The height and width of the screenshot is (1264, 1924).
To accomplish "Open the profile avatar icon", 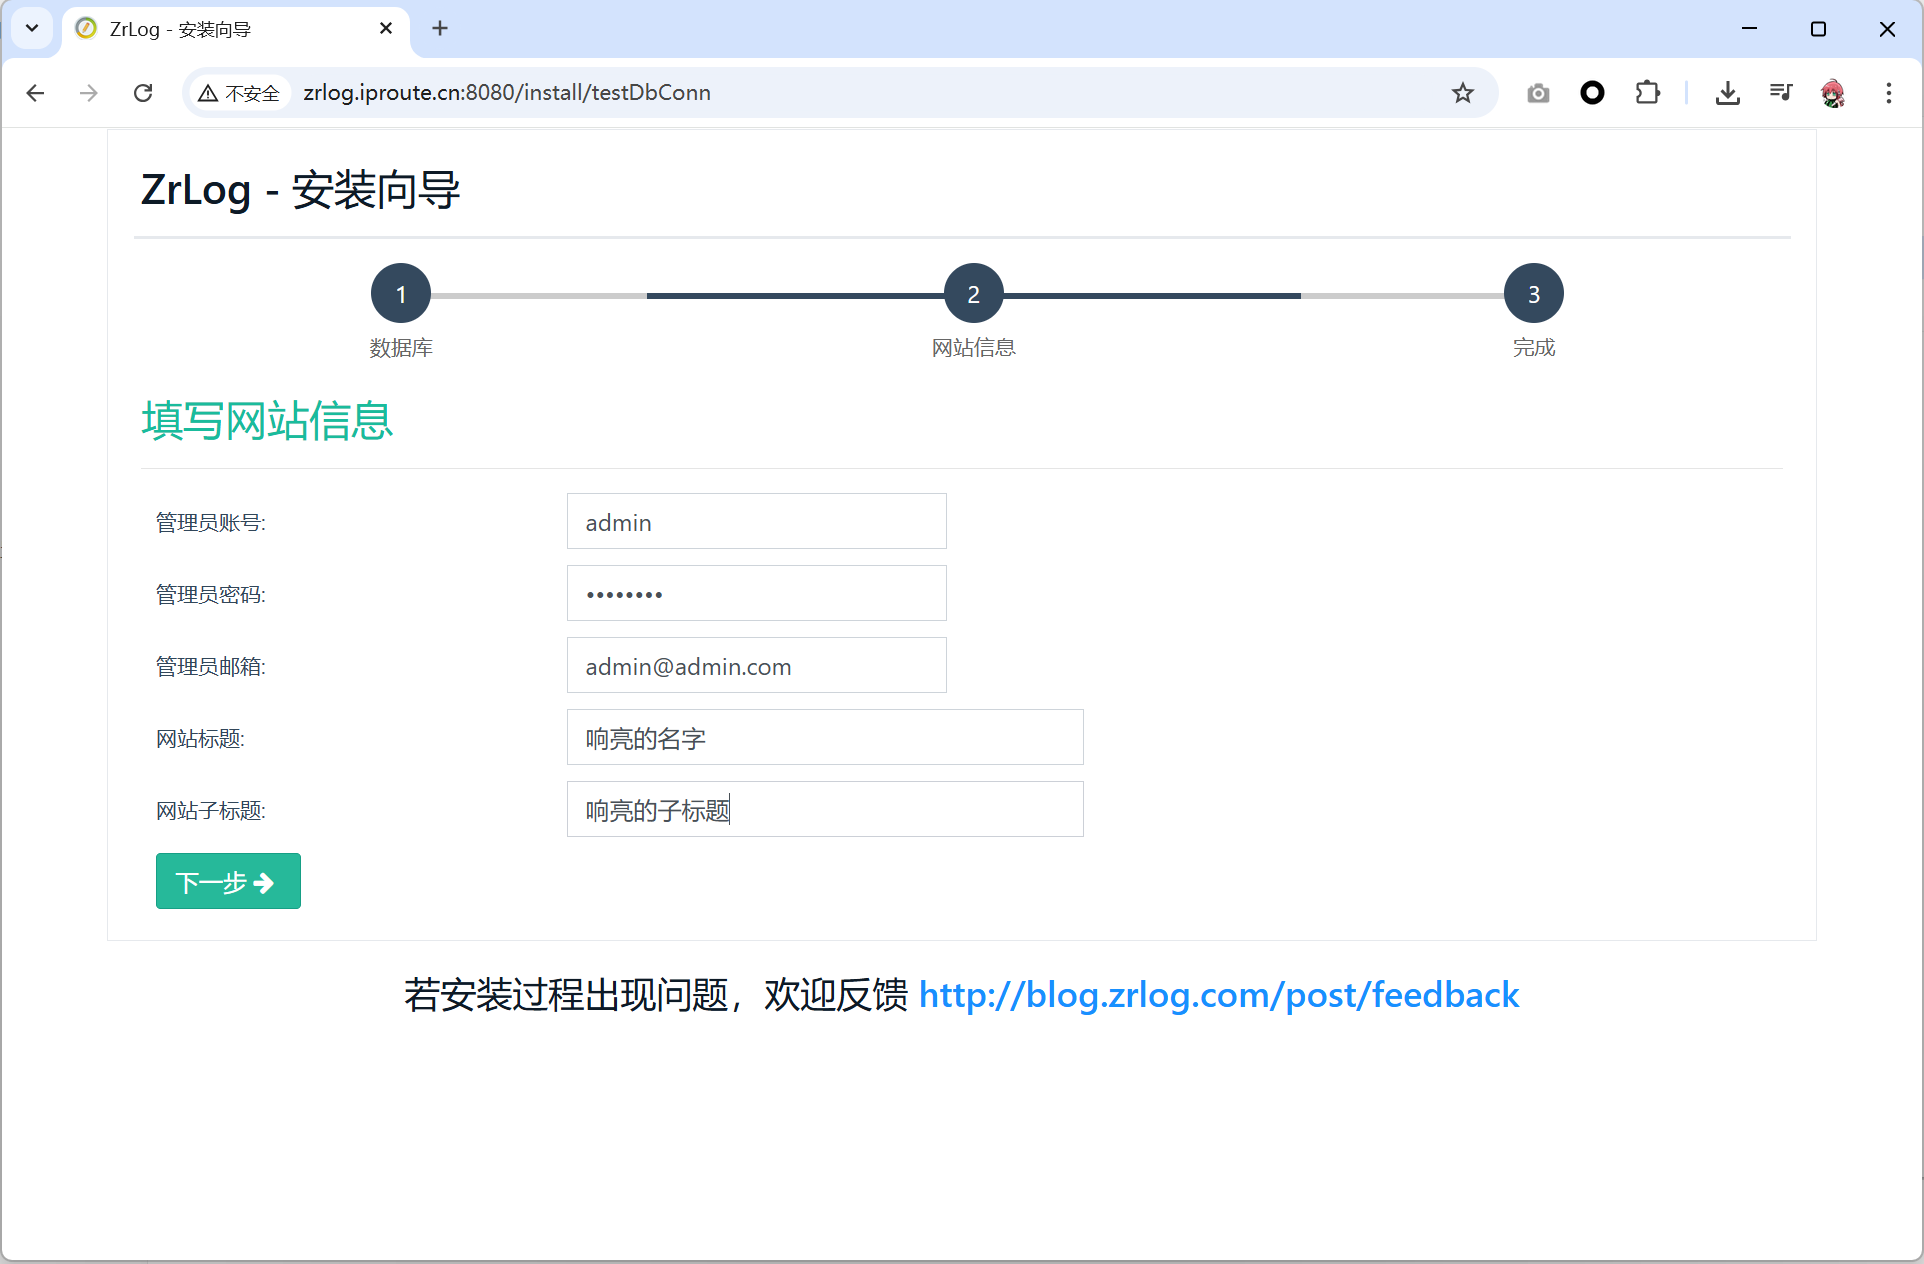I will 1833,93.
